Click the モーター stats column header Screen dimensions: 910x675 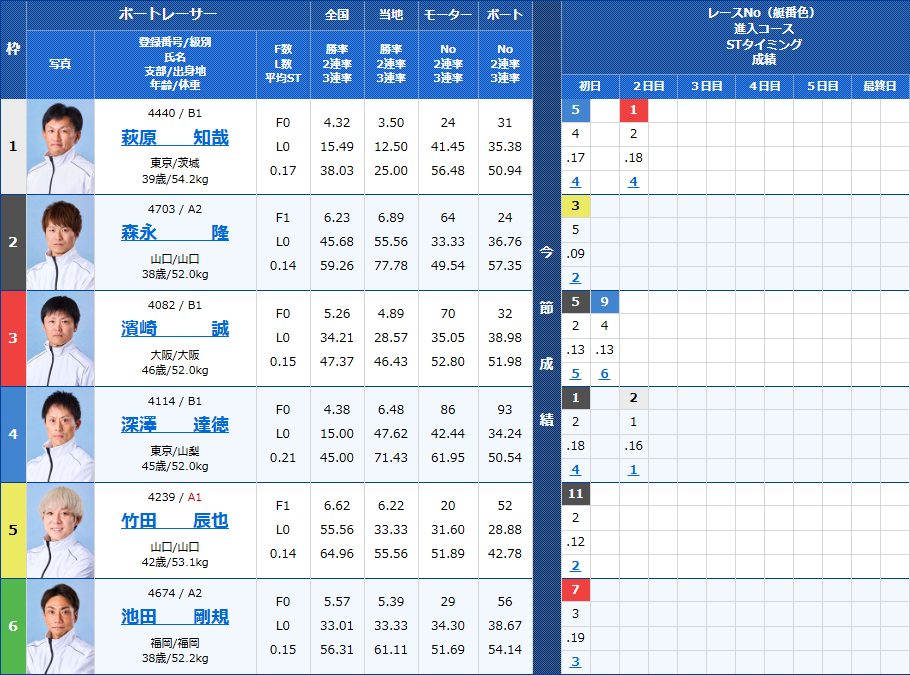pos(447,15)
